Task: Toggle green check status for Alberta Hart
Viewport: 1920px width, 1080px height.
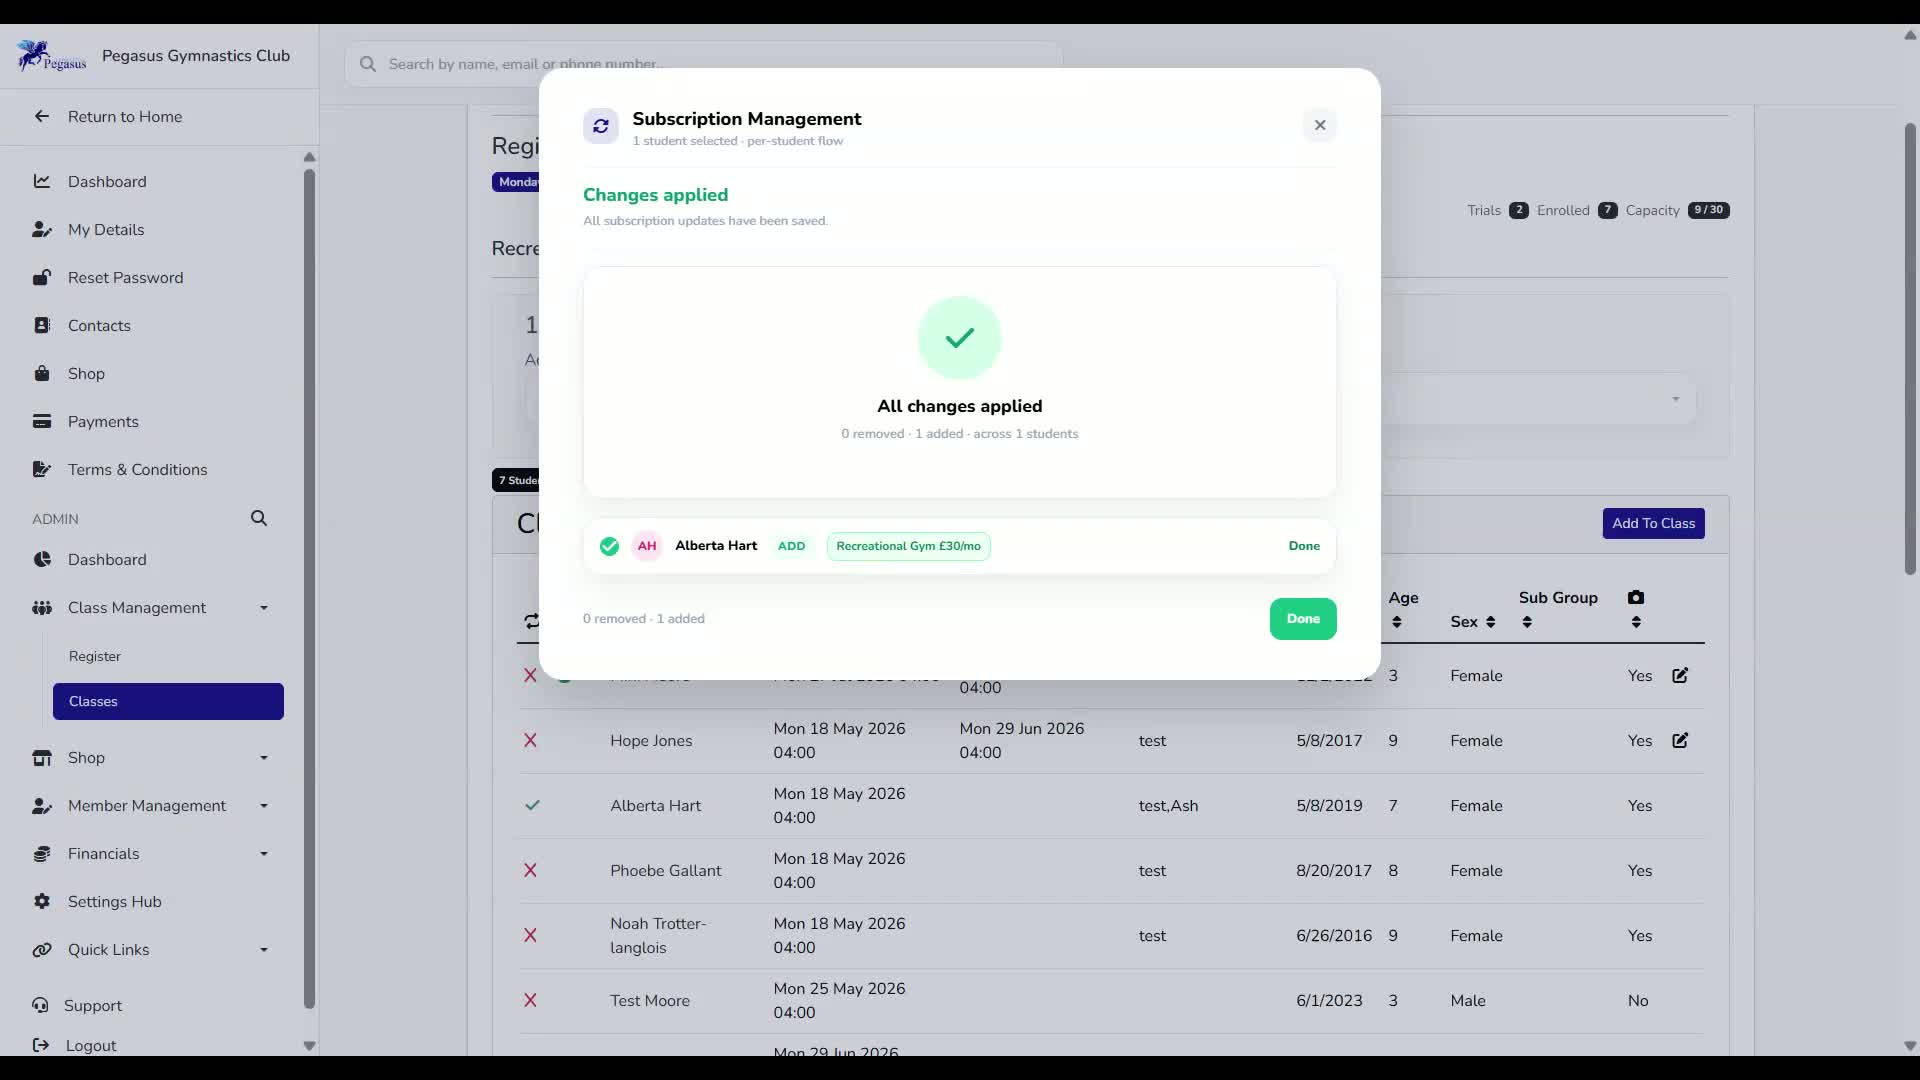Action: click(532, 805)
